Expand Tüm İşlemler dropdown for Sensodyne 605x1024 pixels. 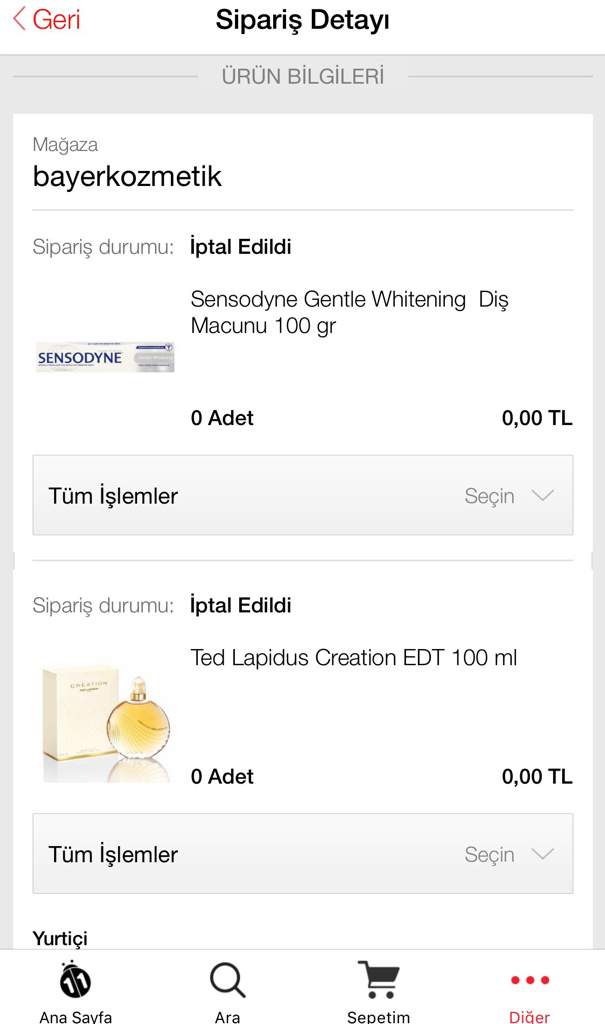(x=303, y=495)
